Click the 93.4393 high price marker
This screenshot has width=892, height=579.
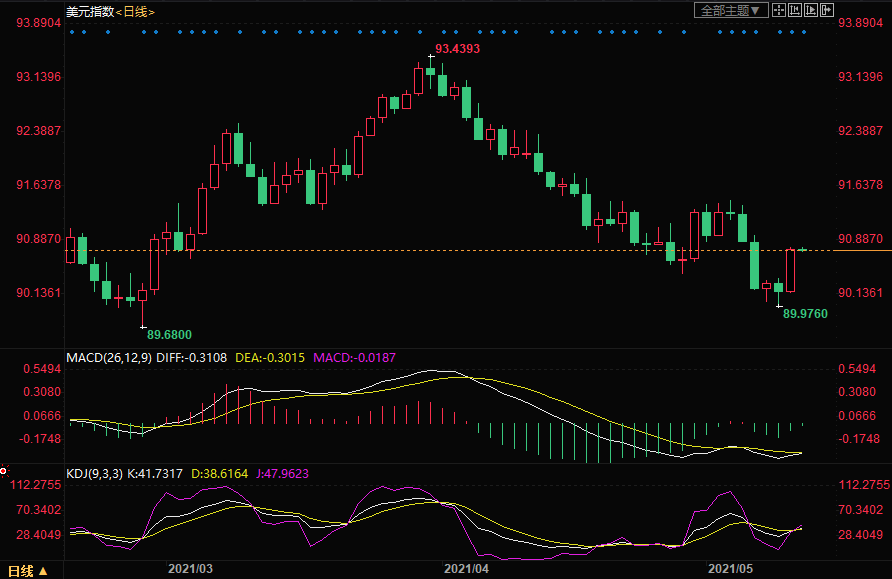point(457,48)
